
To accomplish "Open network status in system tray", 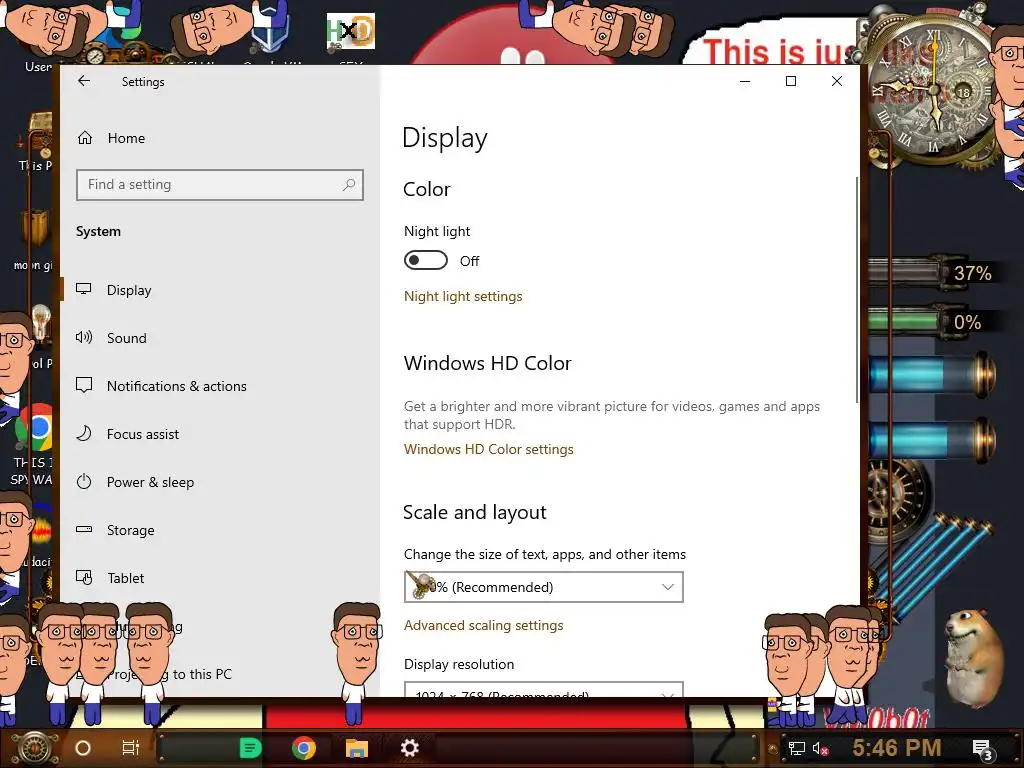I will pyautogui.click(x=797, y=748).
